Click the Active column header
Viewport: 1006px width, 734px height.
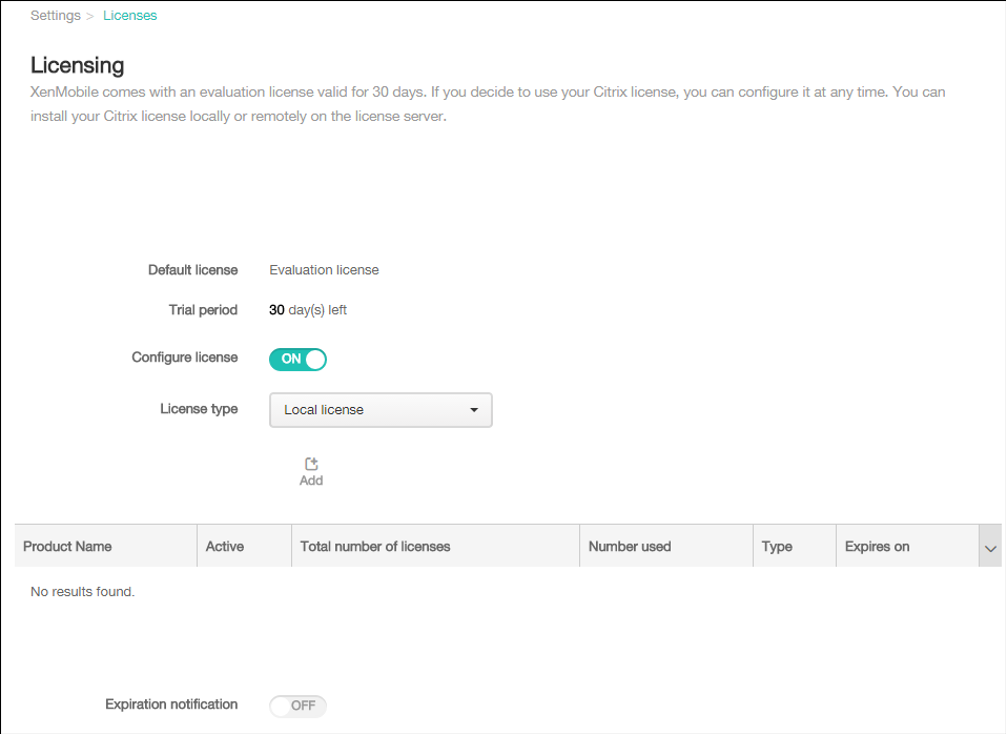click(225, 547)
